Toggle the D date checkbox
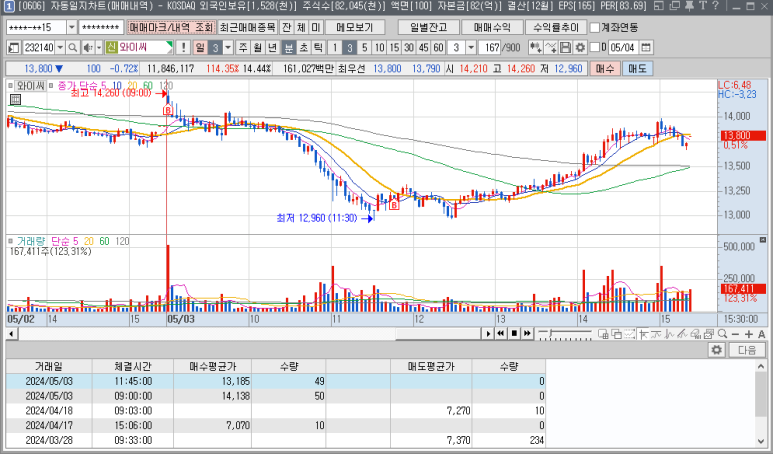 coord(595,47)
